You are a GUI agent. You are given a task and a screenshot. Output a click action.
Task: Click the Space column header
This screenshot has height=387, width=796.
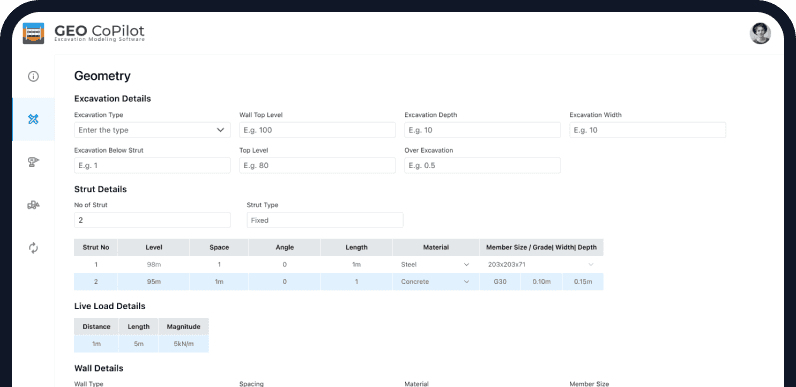[219, 247]
